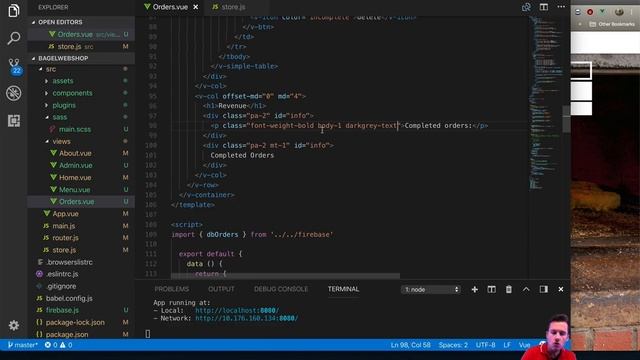
Task: Split the terminal panel
Action: [491, 289]
